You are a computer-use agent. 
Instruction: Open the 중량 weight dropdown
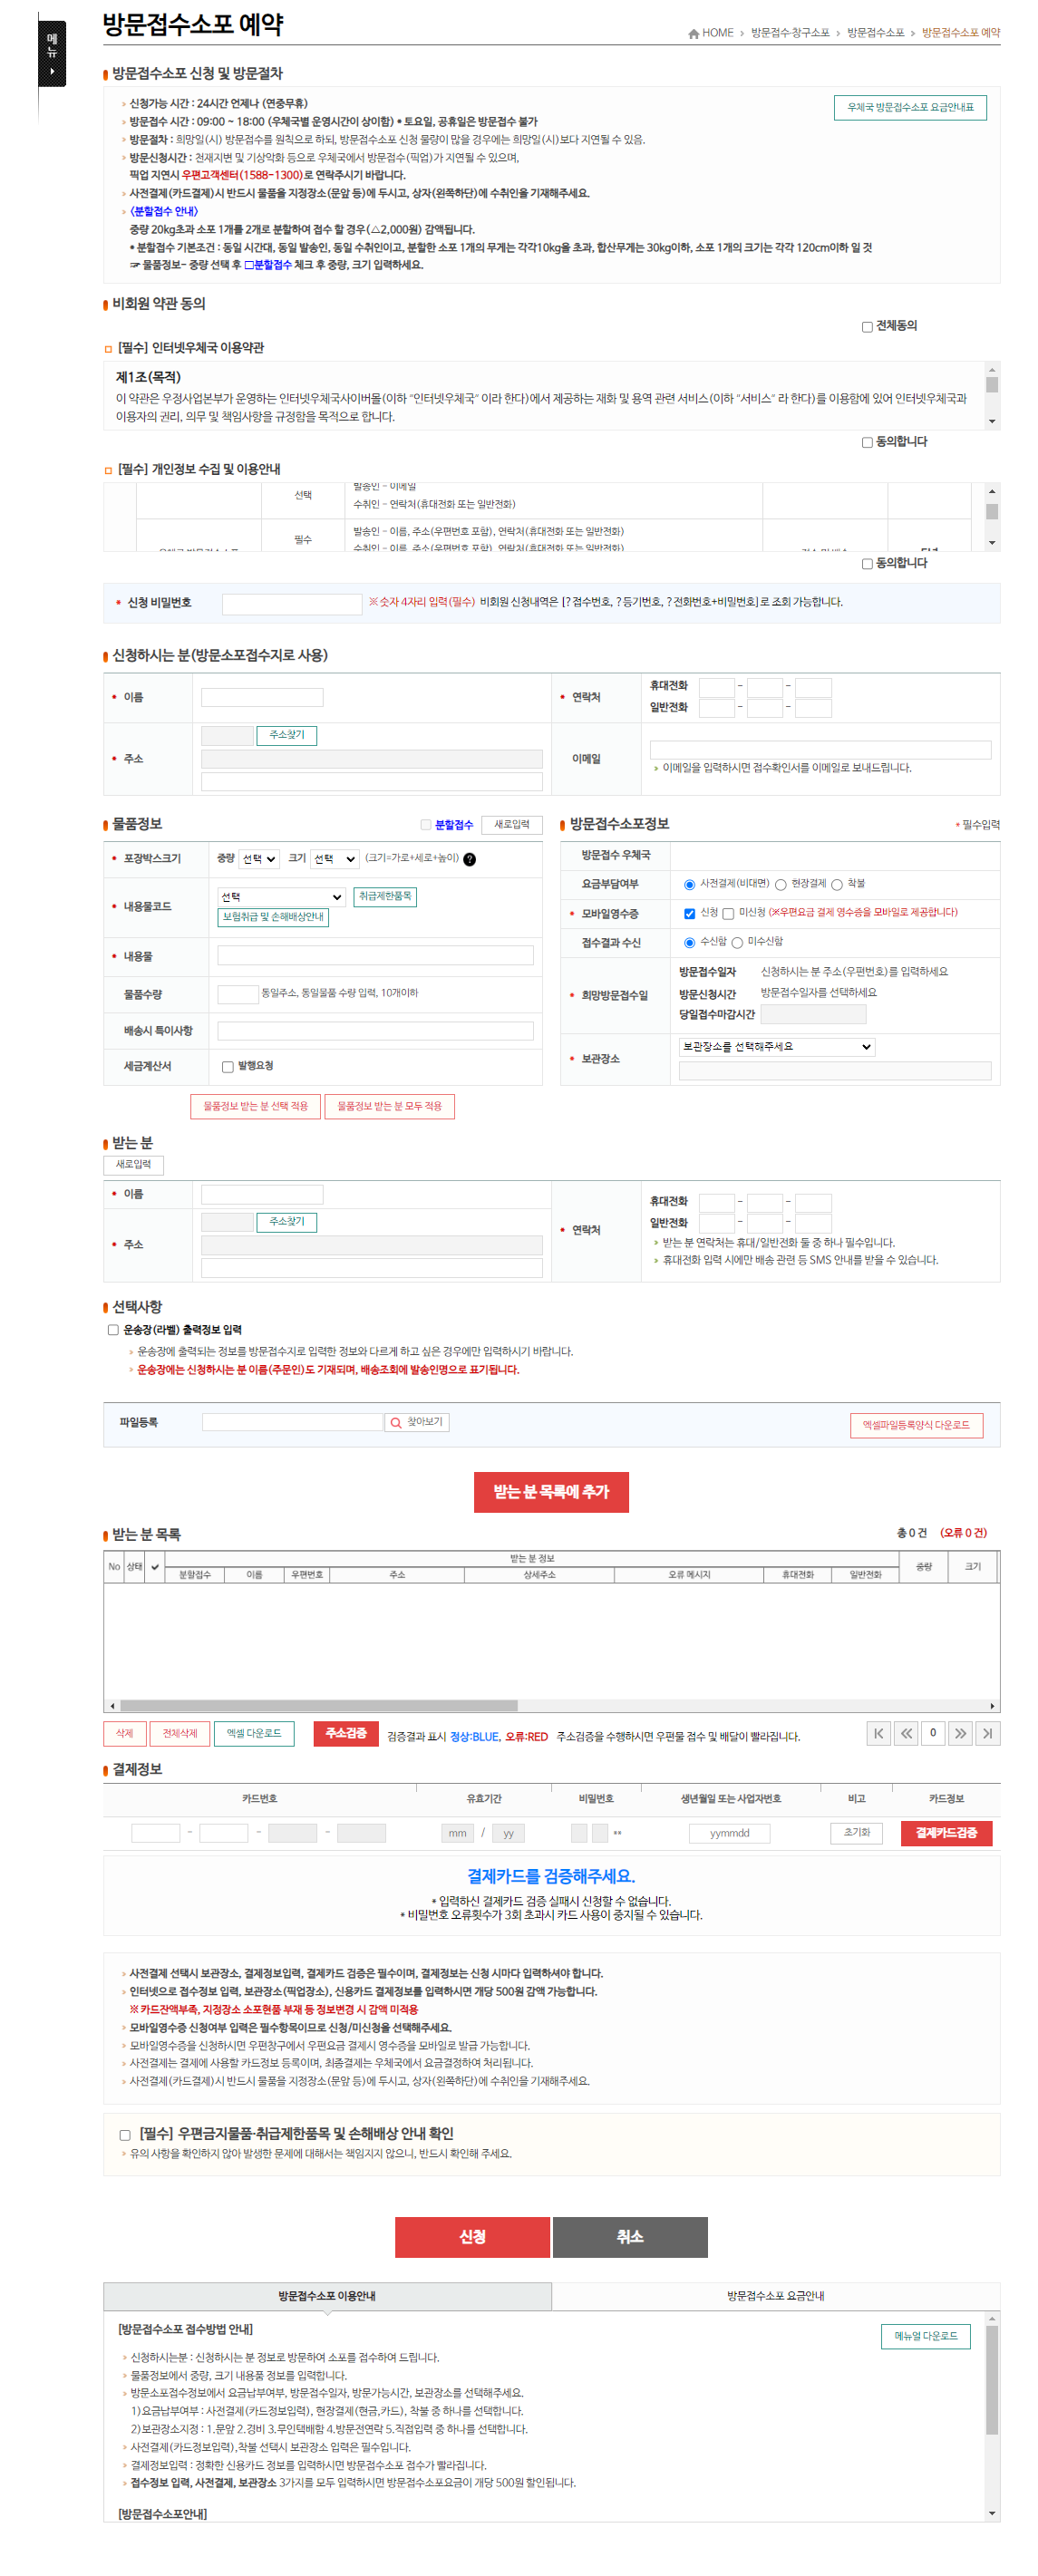(259, 859)
